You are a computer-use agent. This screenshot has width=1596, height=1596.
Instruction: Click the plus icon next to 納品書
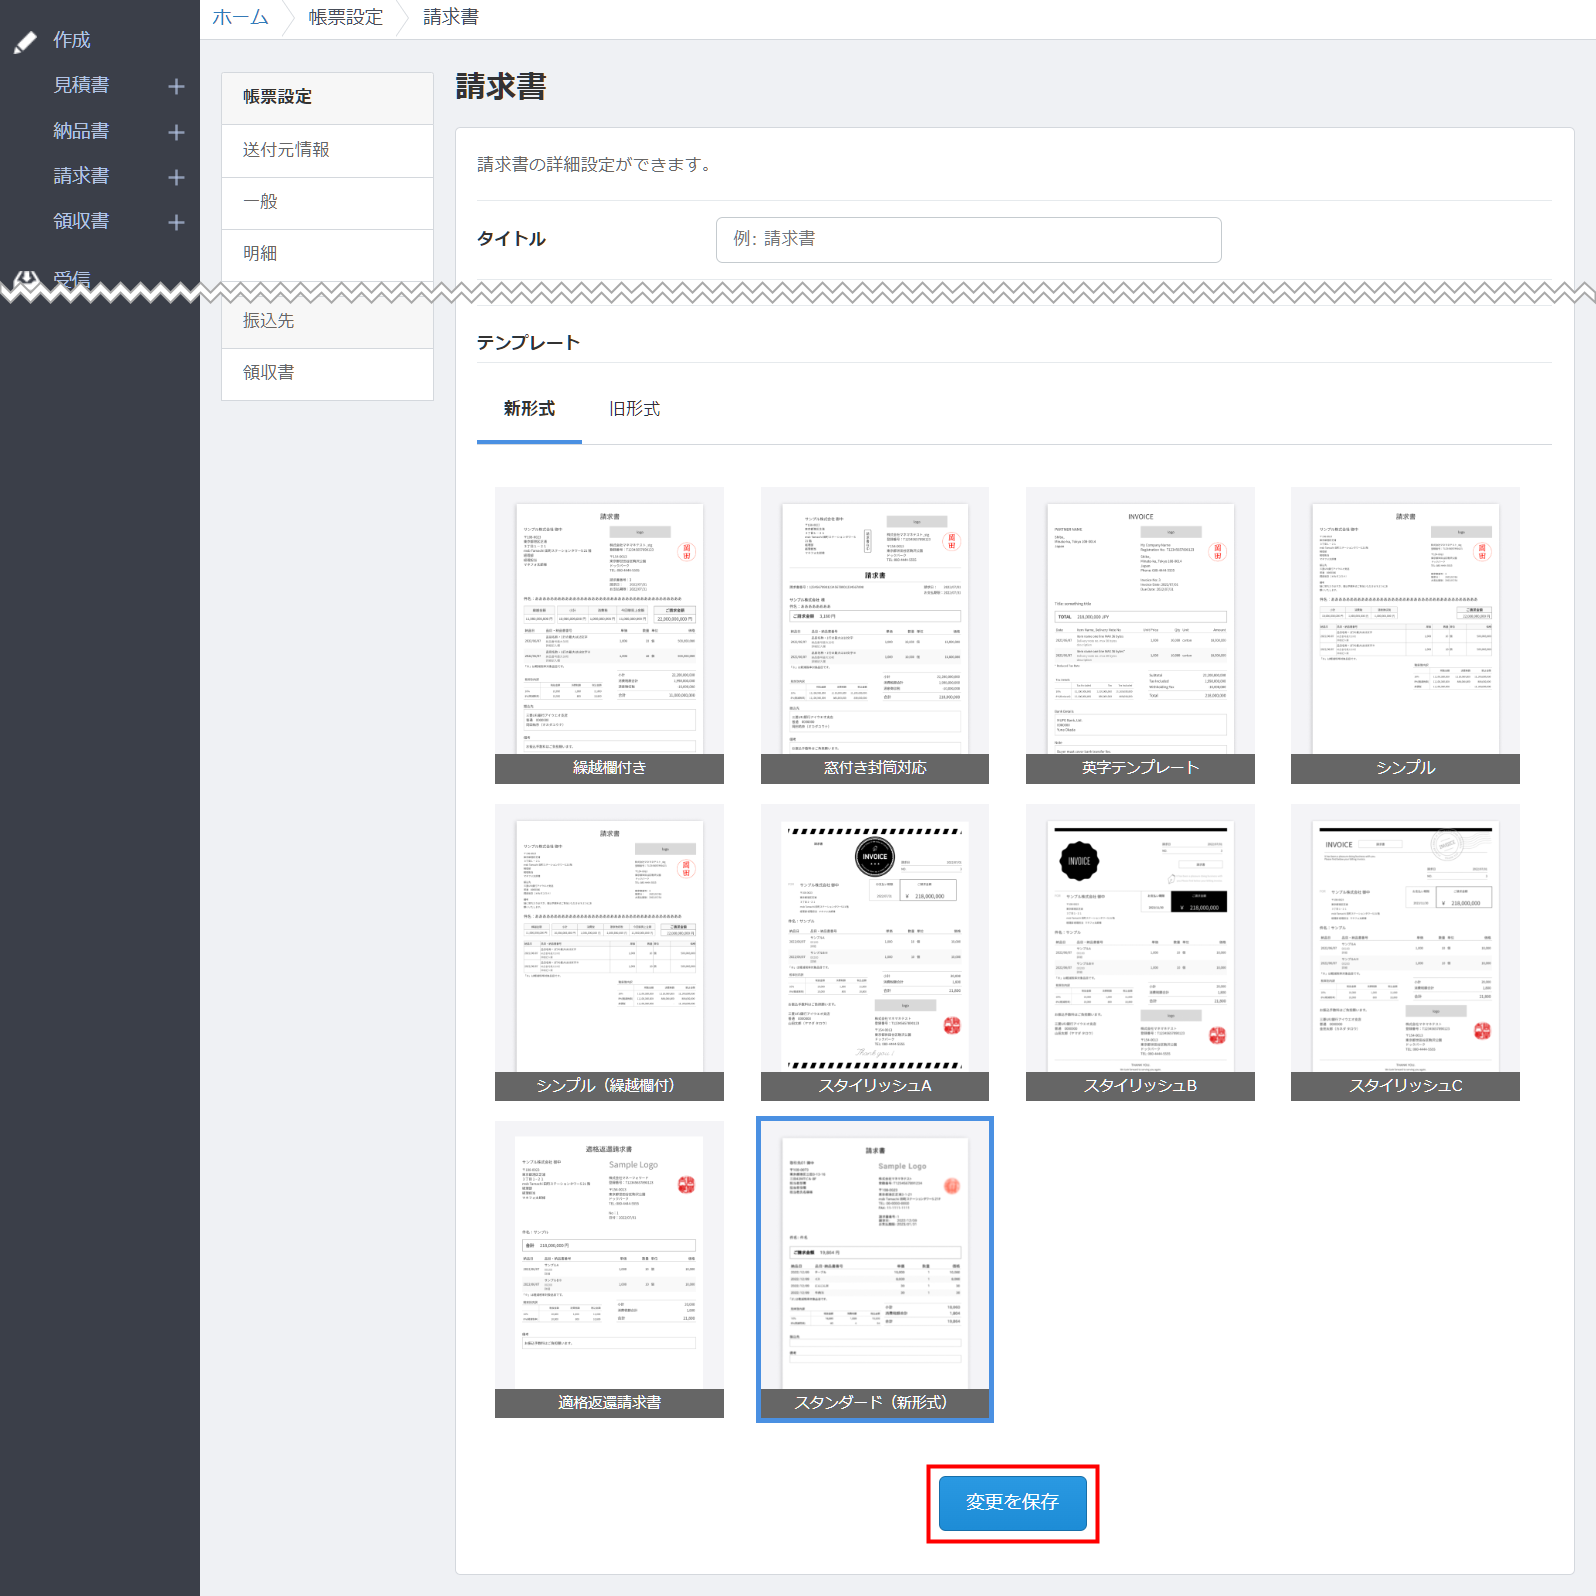click(x=176, y=132)
